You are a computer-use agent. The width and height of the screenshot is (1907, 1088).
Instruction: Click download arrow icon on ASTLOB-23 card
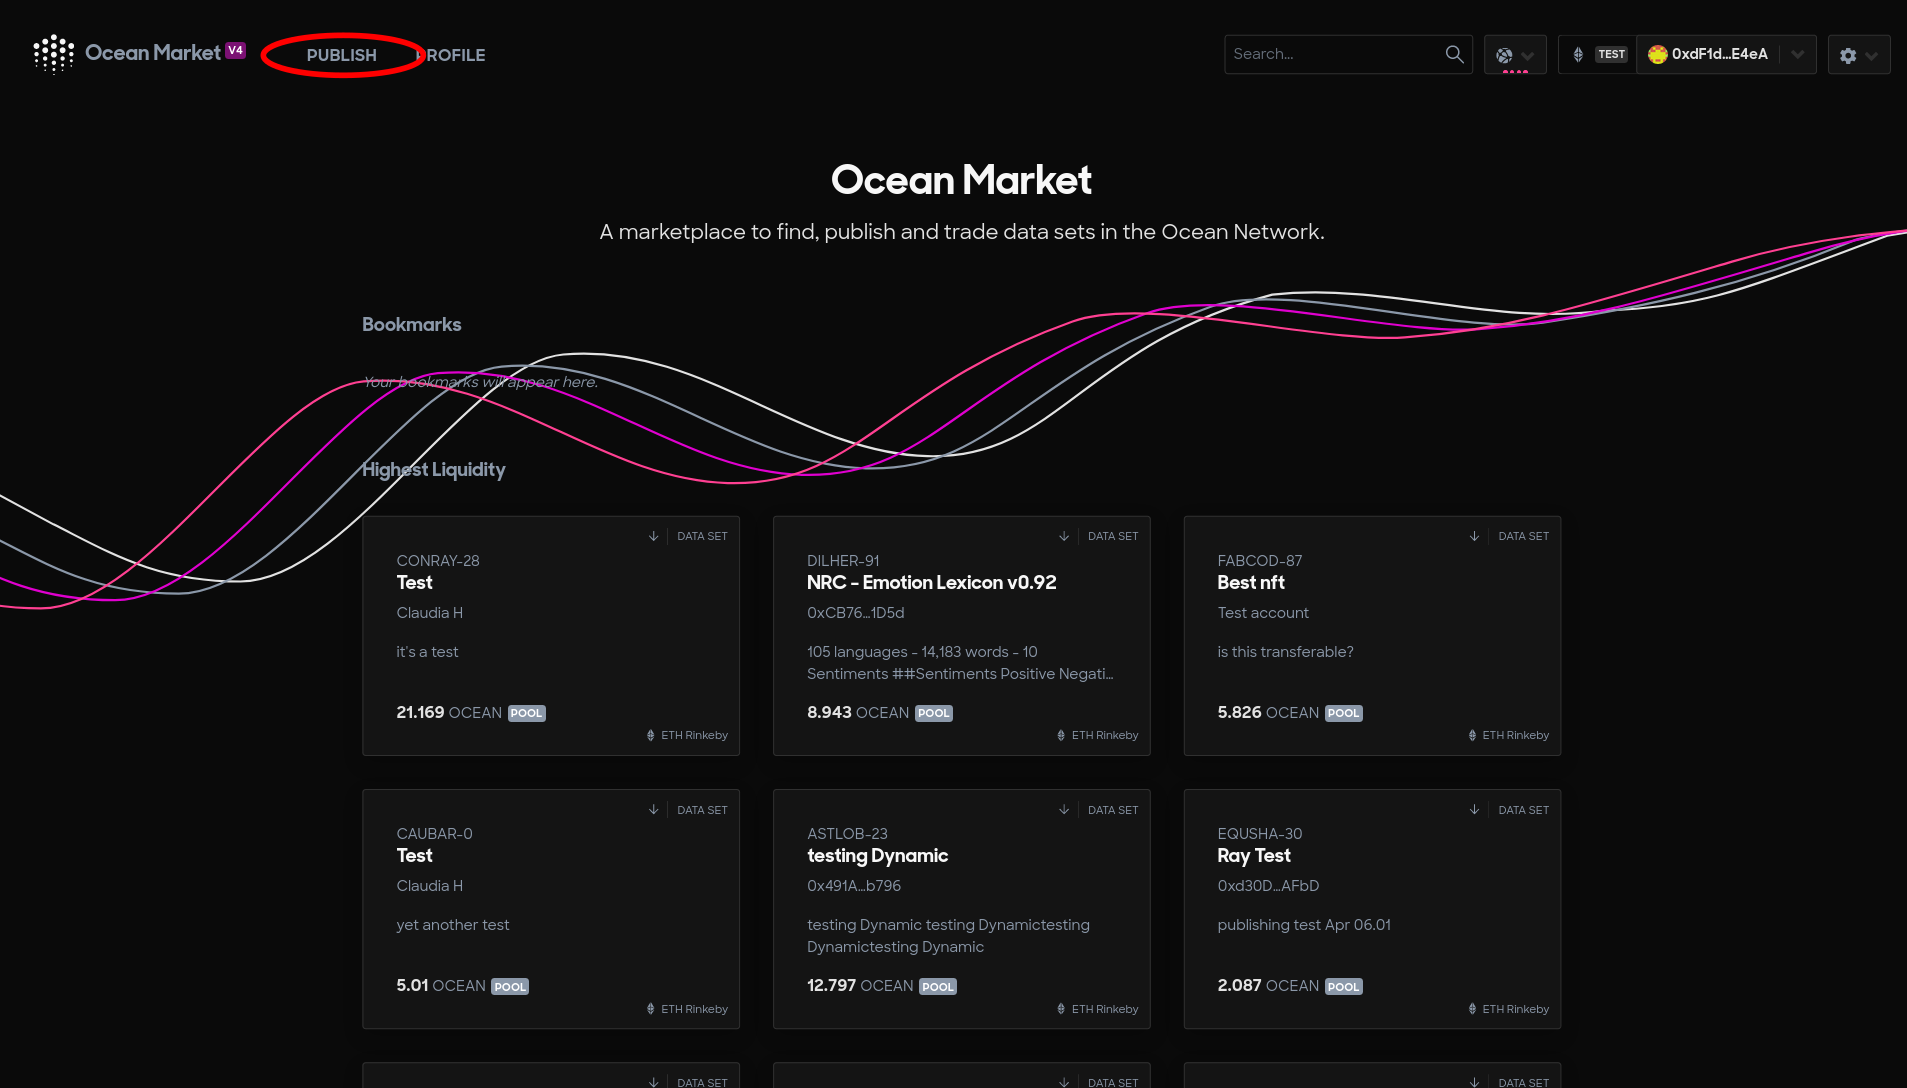coord(1064,810)
